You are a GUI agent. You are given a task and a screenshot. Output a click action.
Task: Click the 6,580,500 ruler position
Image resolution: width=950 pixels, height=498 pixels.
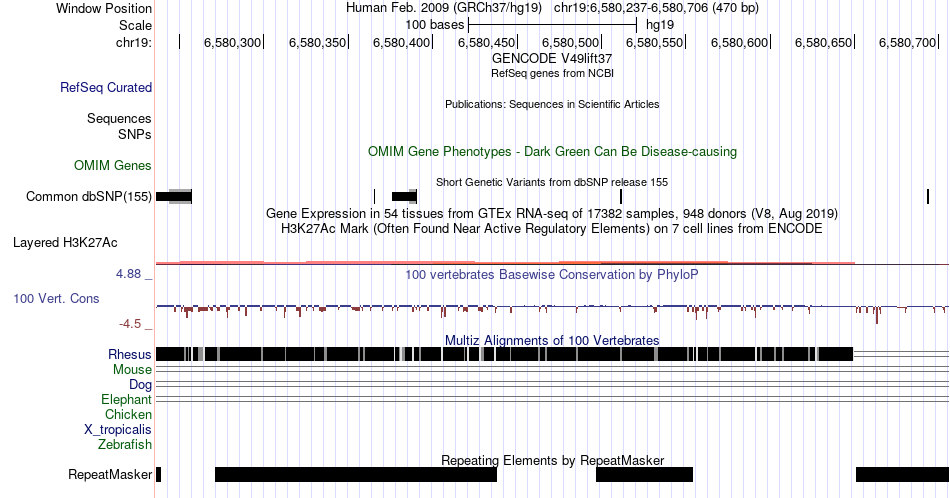click(x=570, y=42)
